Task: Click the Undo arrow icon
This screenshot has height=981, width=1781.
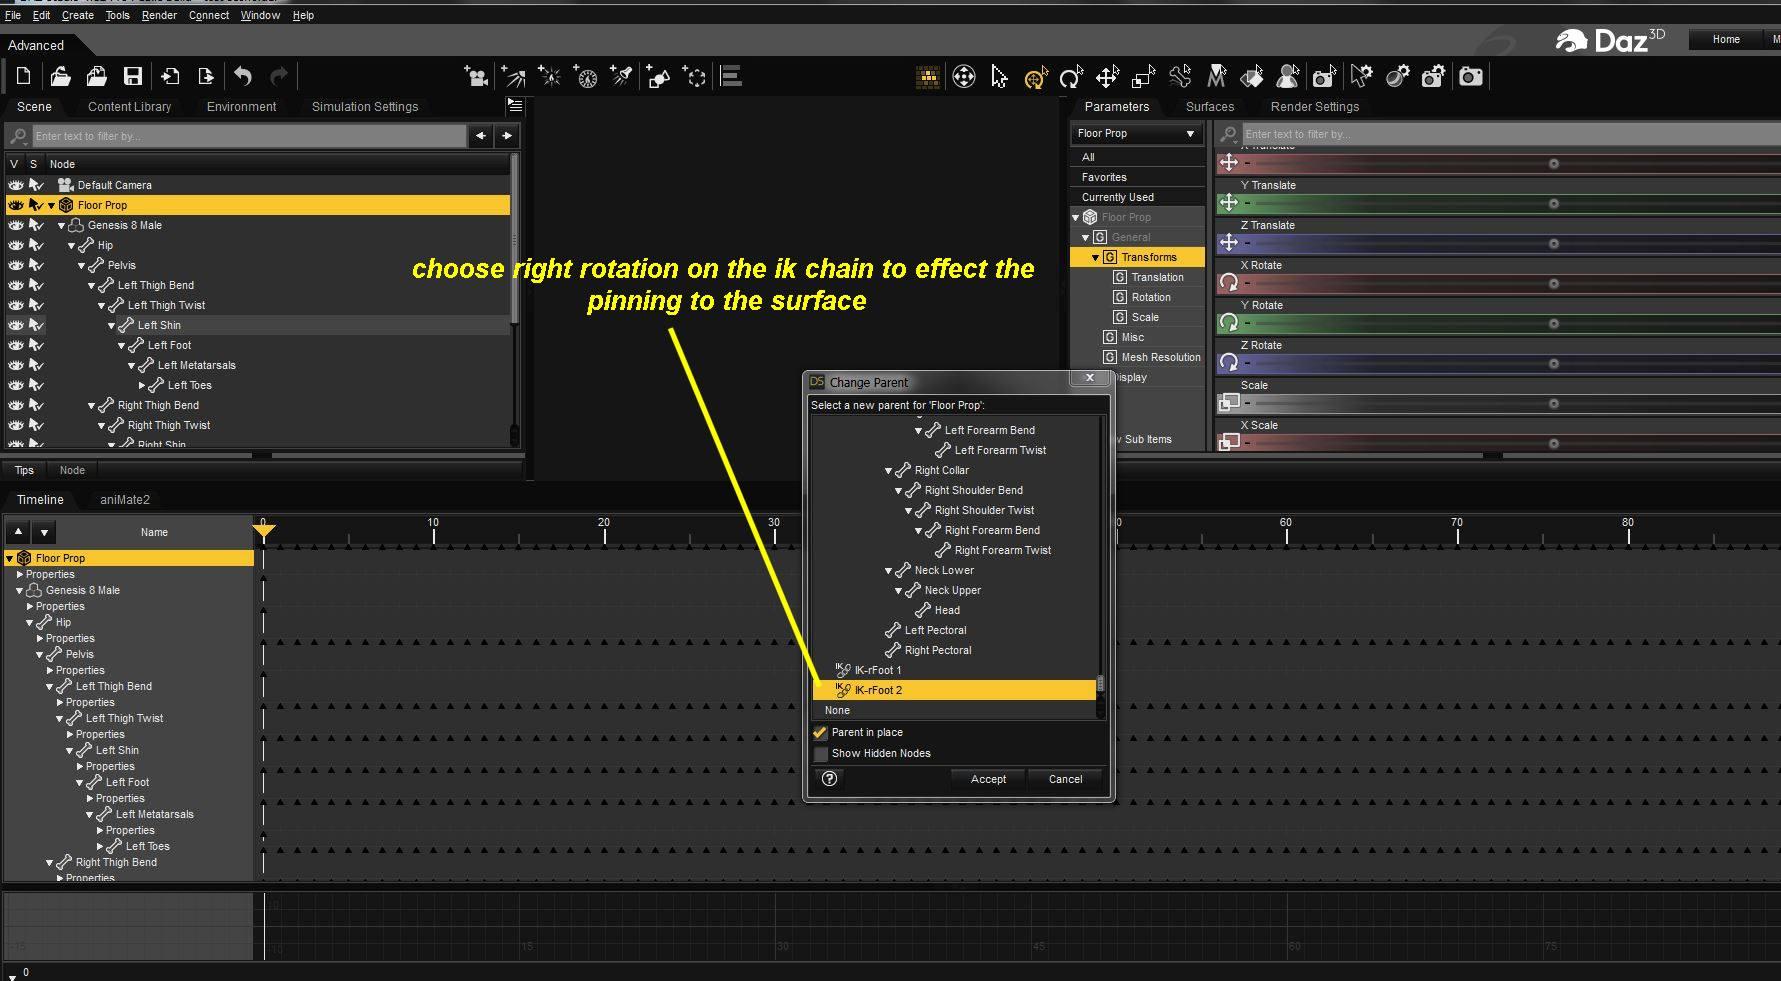Action: pyautogui.click(x=243, y=76)
